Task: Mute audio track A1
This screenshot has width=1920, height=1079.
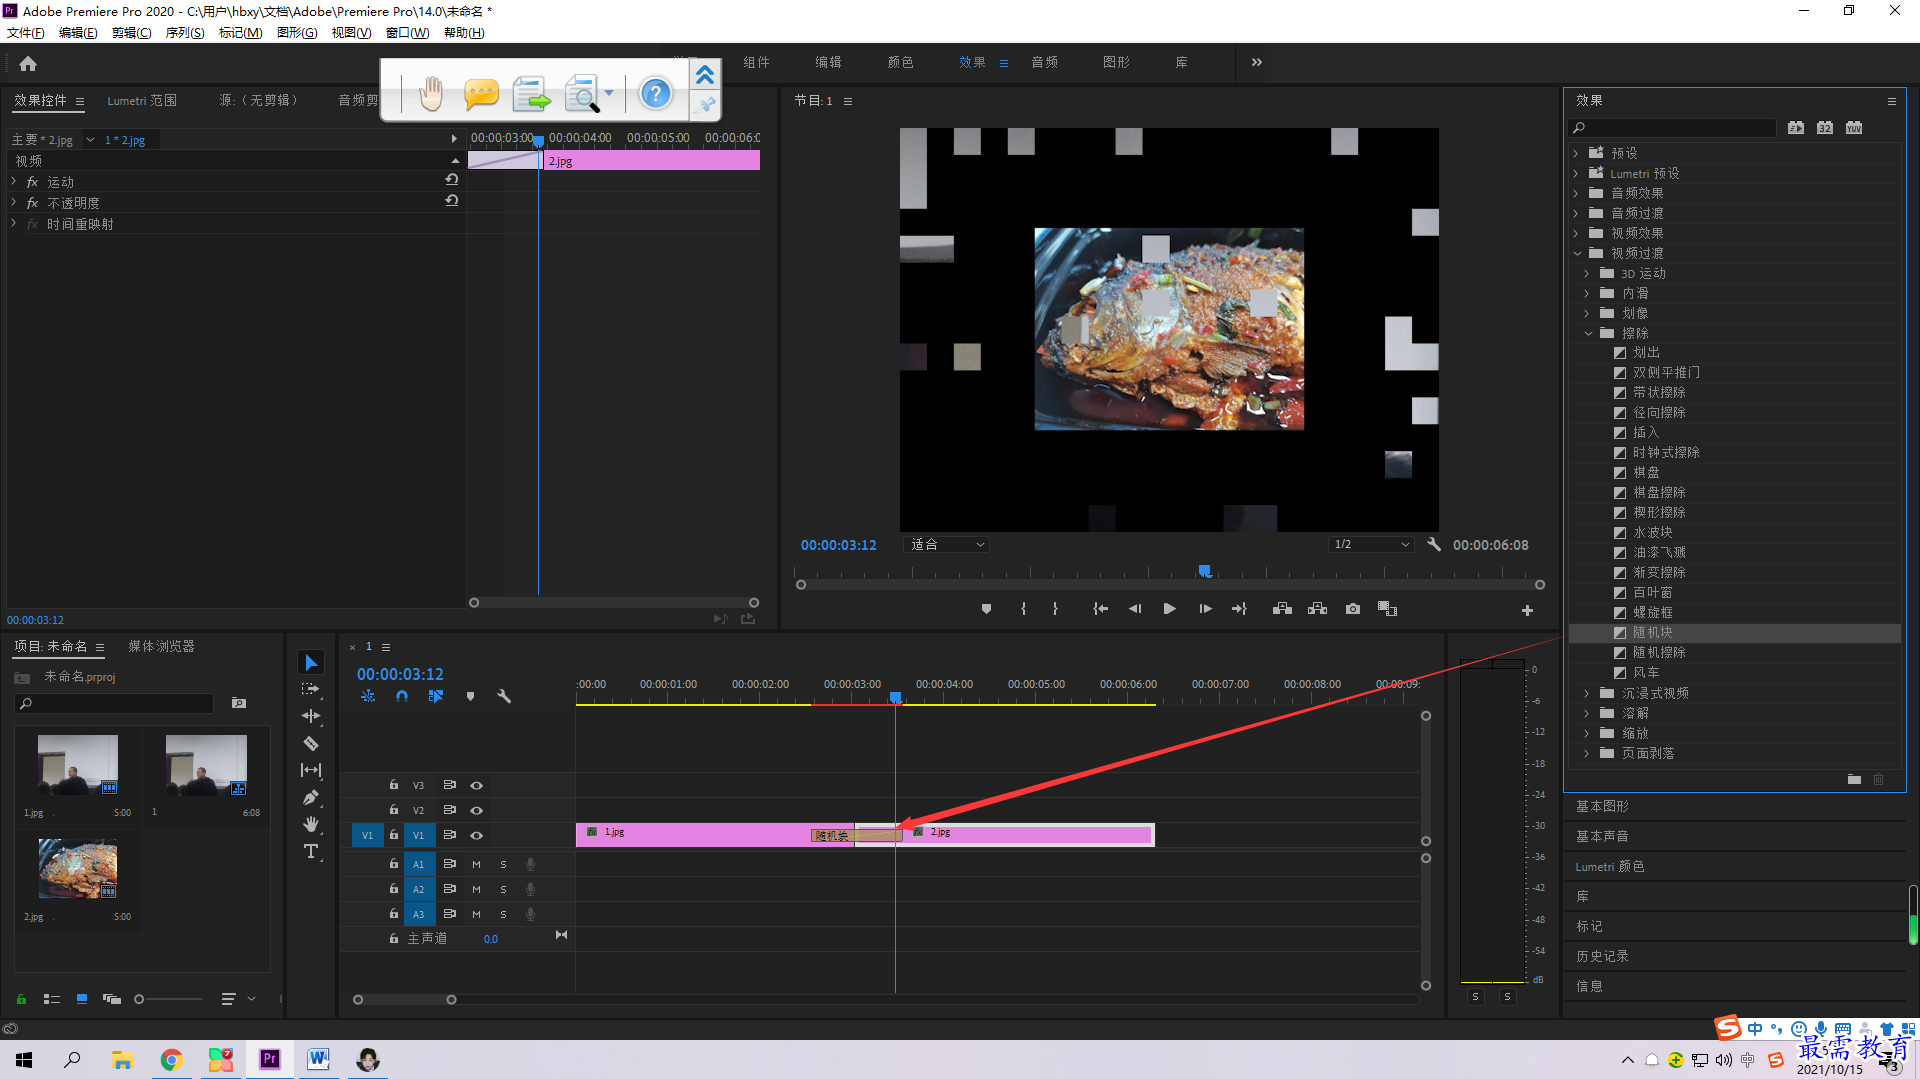Action: click(x=476, y=864)
